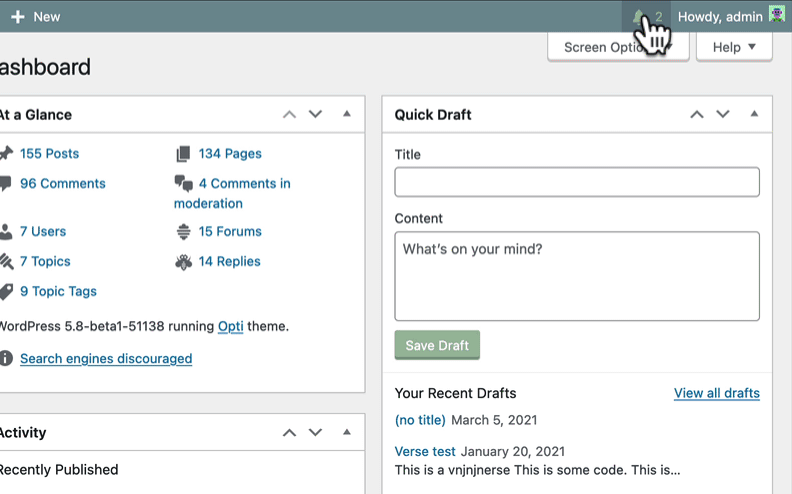Collapse the Quick Draft panel

(x=755, y=114)
